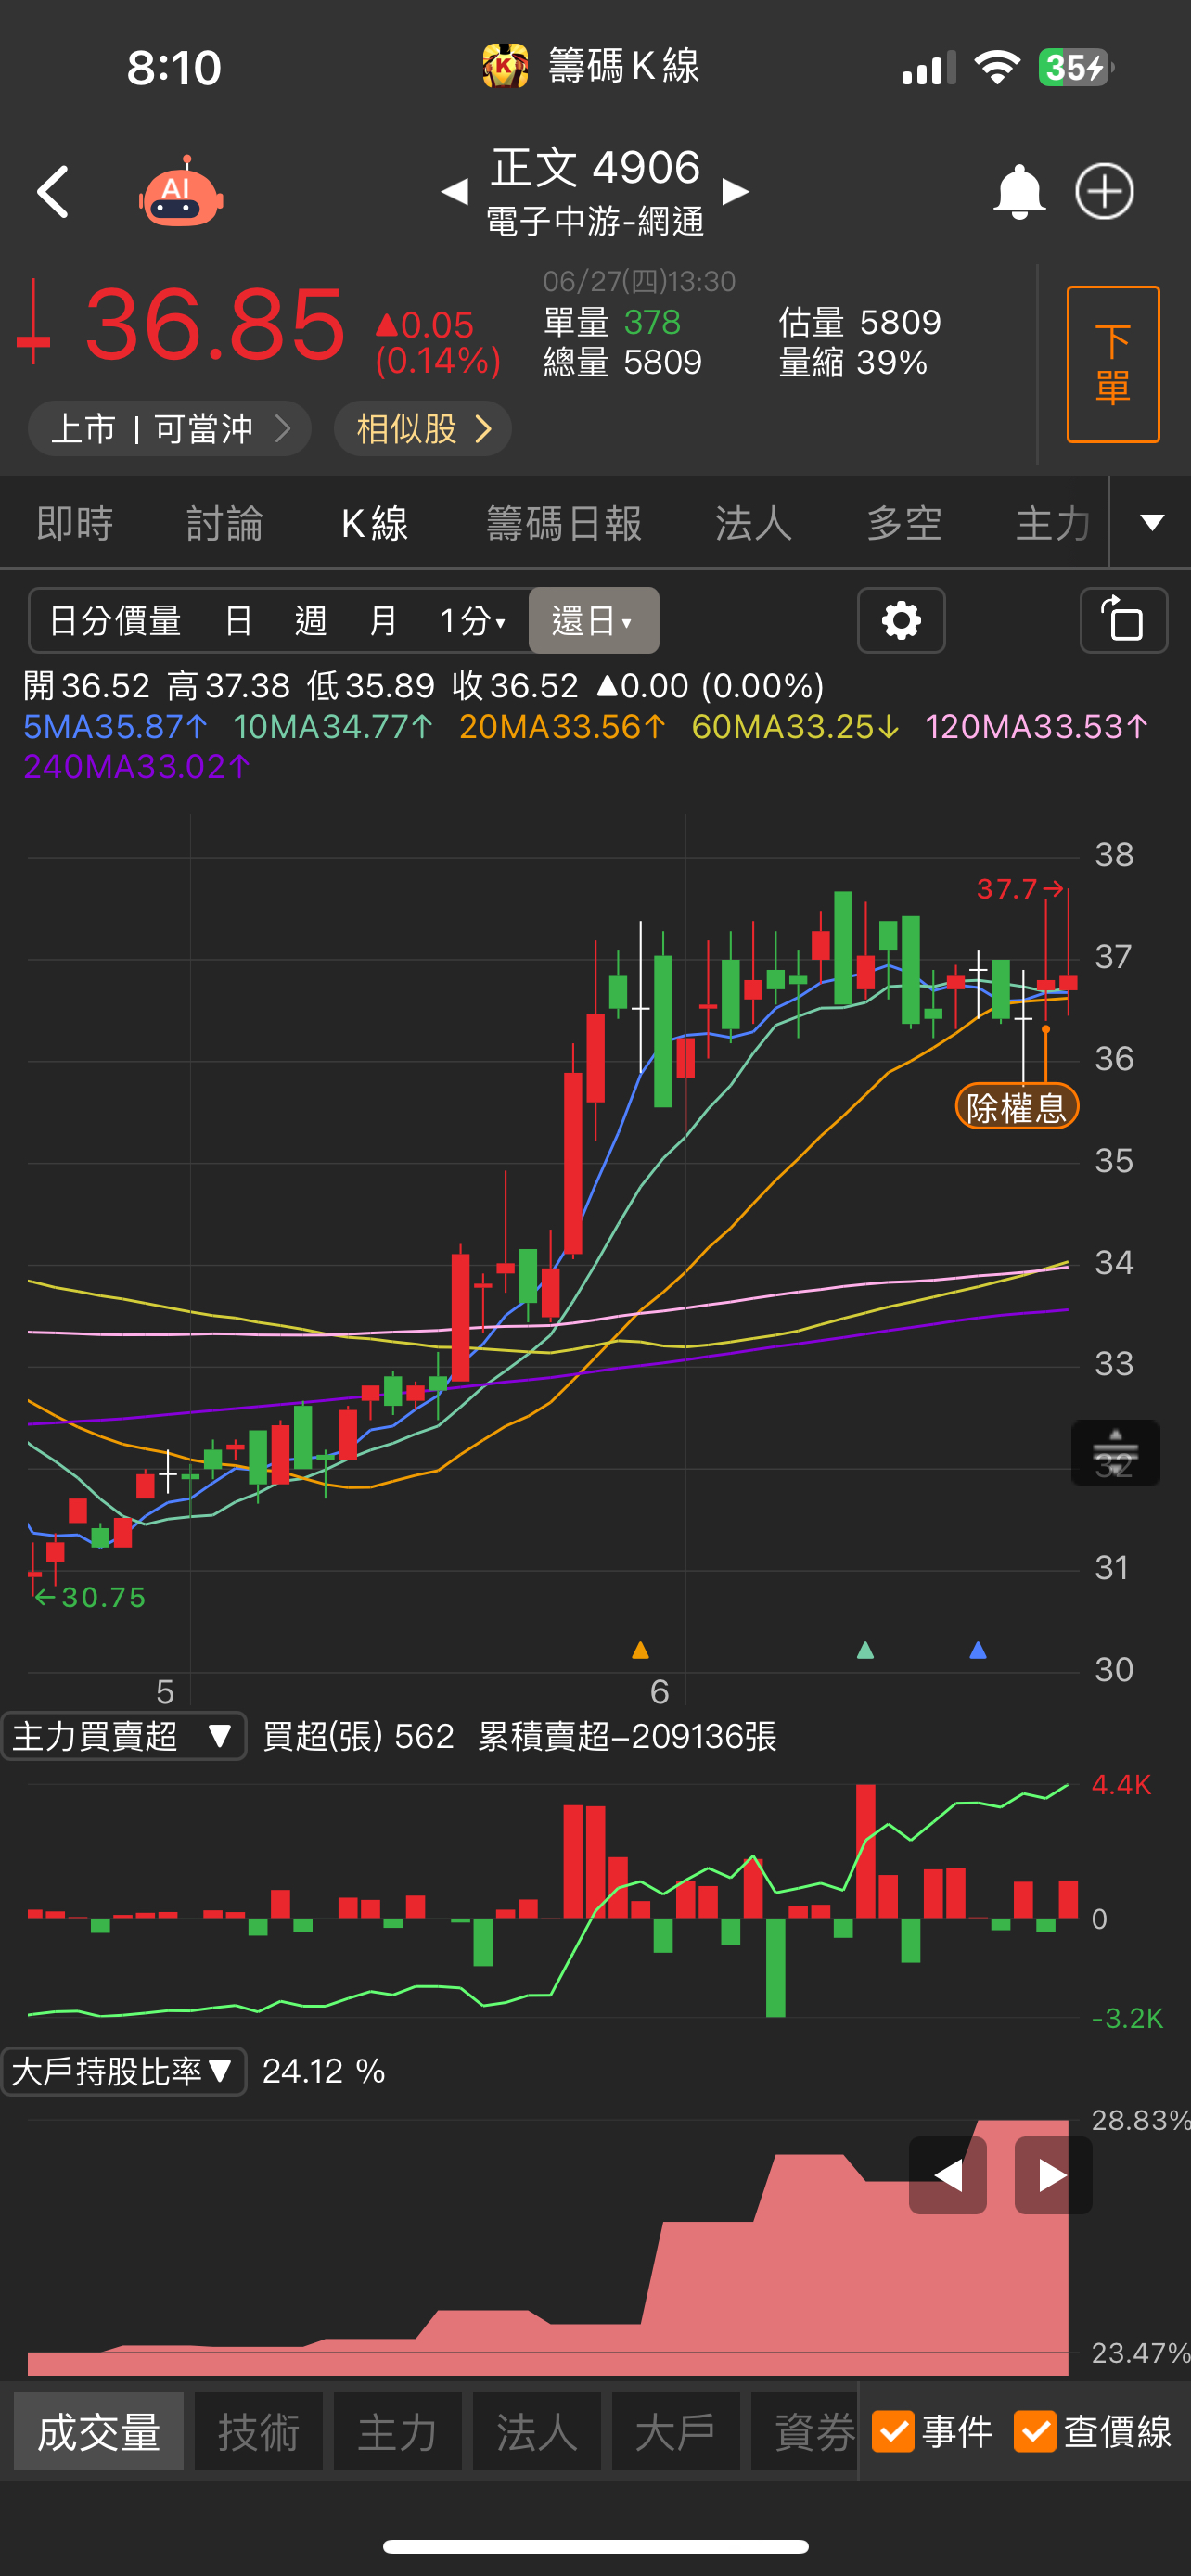This screenshot has width=1191, height=2576.
Task: Tap the back arrow icon
Action: coord(53,192)
